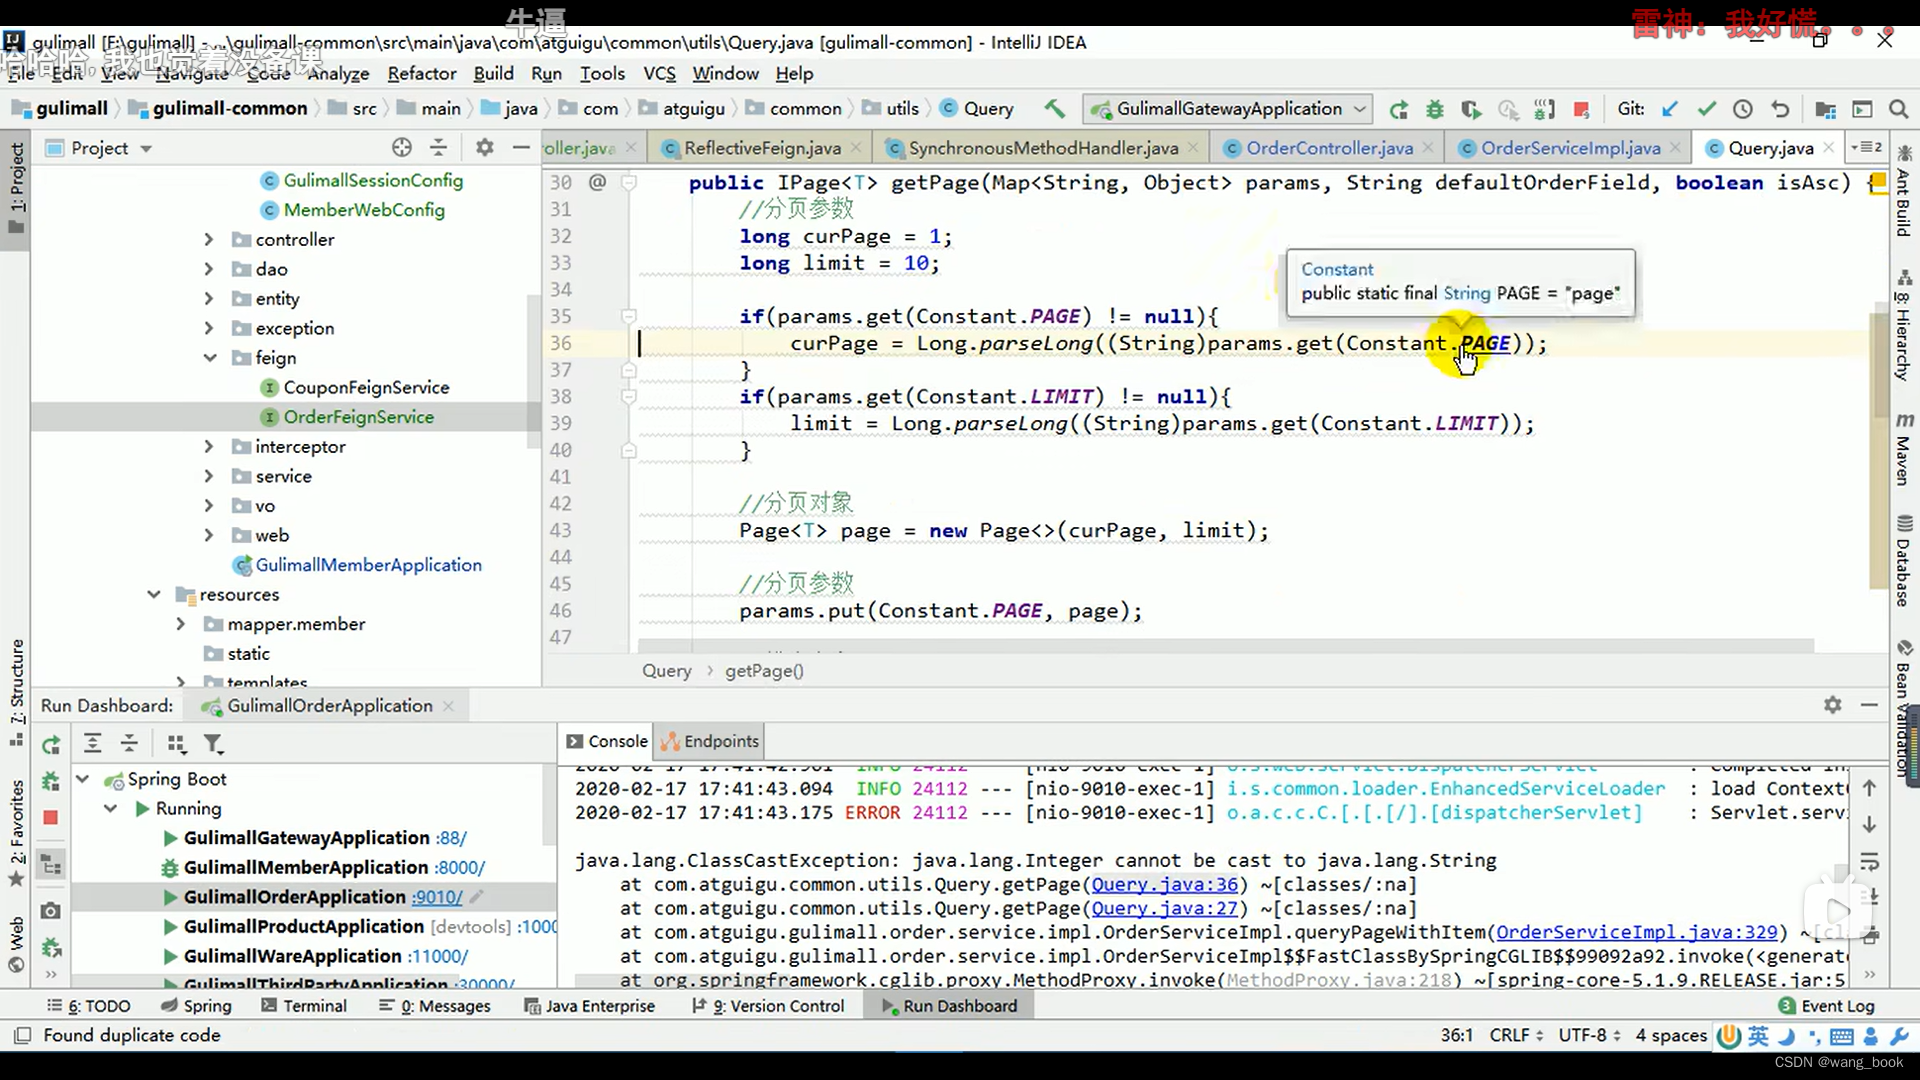1920x1080 pixels.
Task: Click the console soft-wrap icon
Action: pos(1869,862)
